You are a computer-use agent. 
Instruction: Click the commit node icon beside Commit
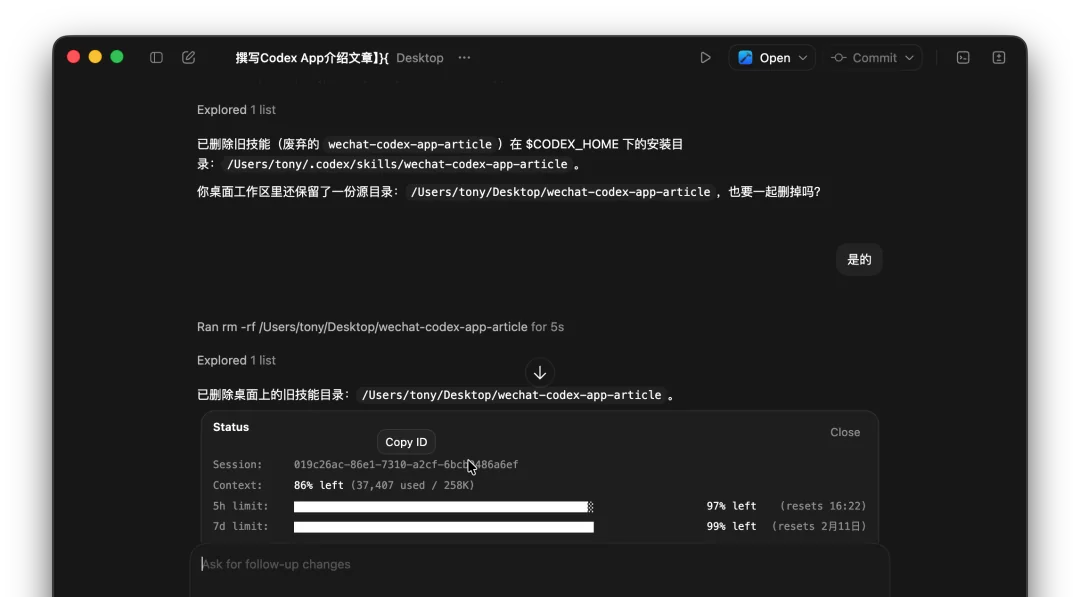[x=840, y=57]
